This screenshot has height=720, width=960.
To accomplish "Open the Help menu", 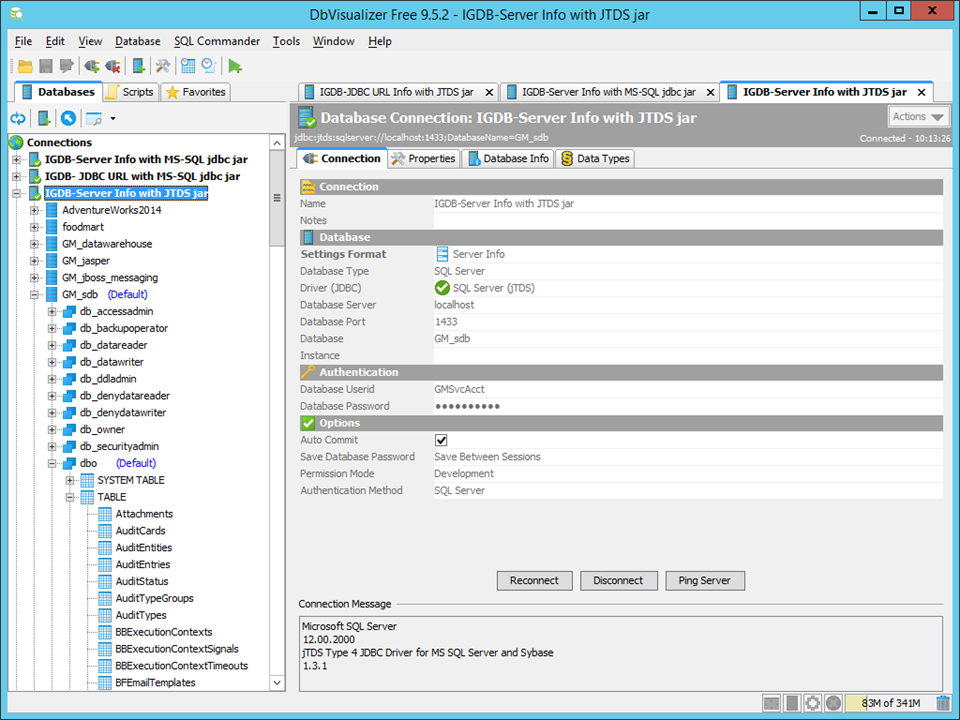I will click(x=380, y=41).
